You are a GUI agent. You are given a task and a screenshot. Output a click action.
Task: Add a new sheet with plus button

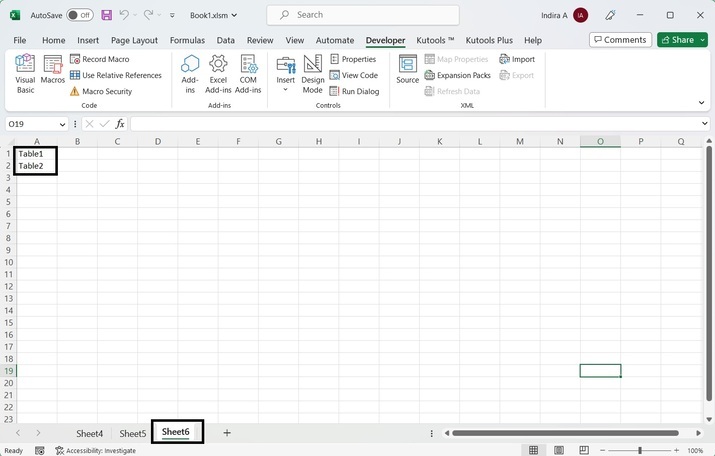(227, 433)
